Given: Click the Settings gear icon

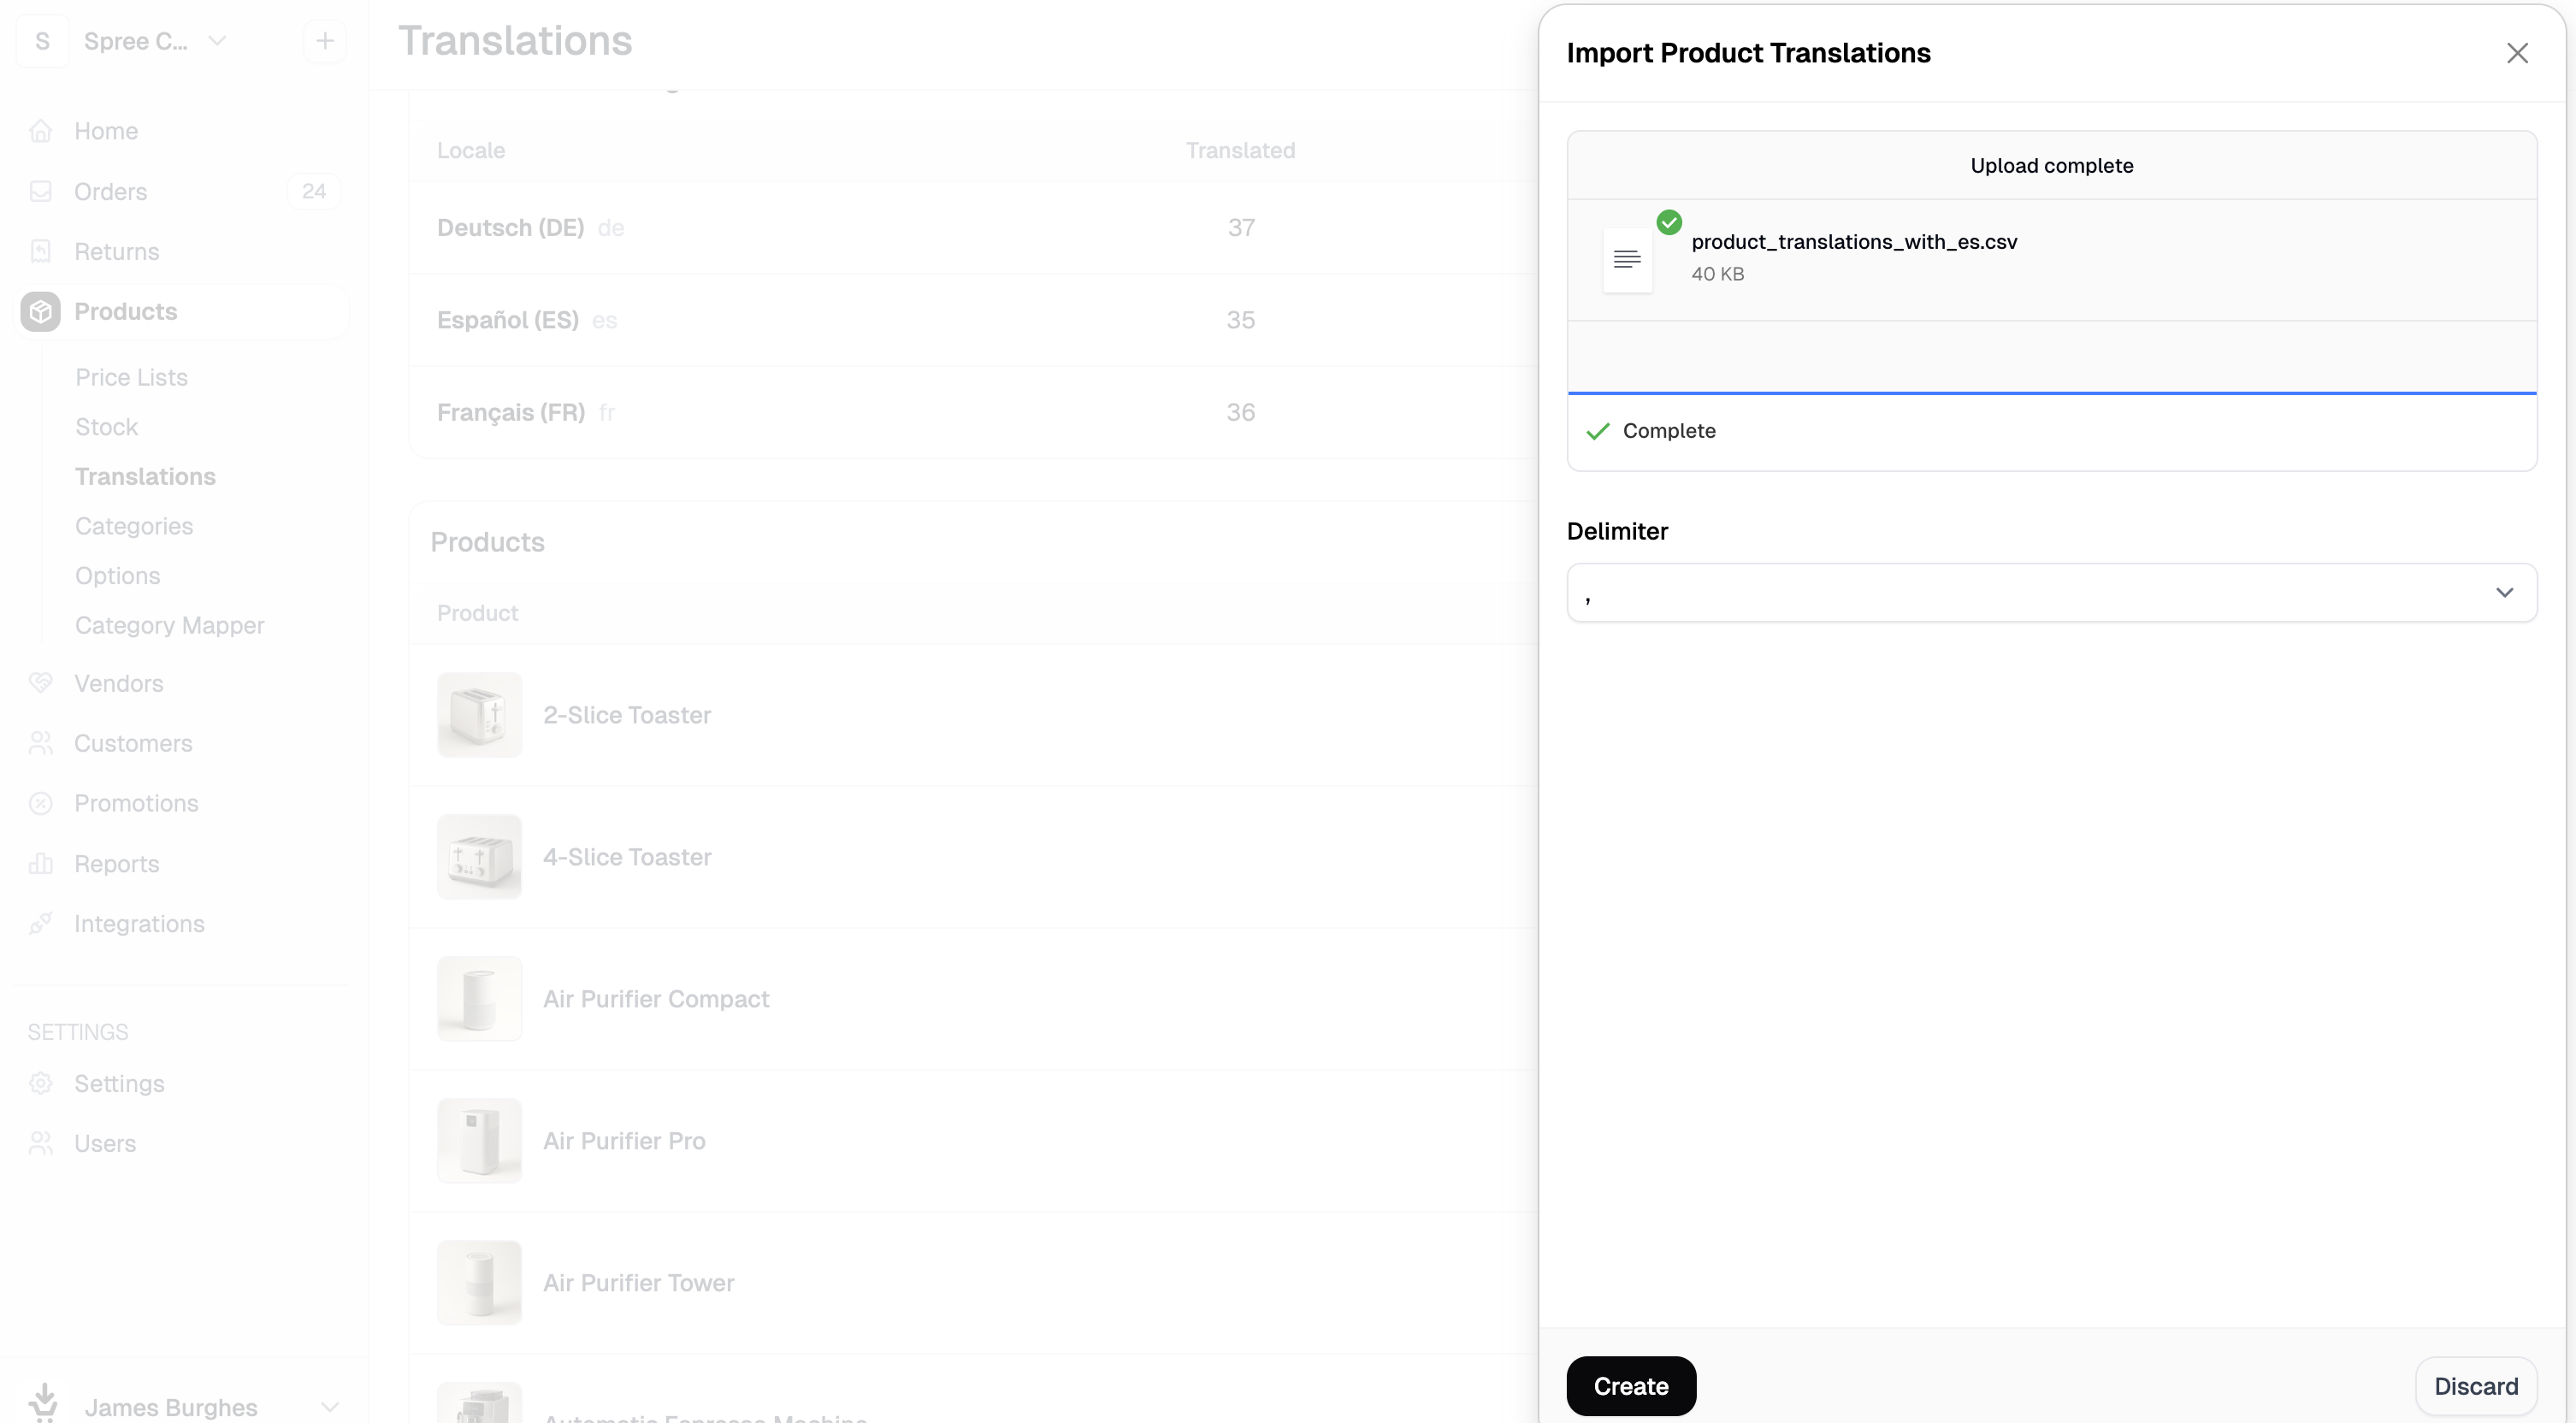Looking at the screenshot, I should point(41,1083).
